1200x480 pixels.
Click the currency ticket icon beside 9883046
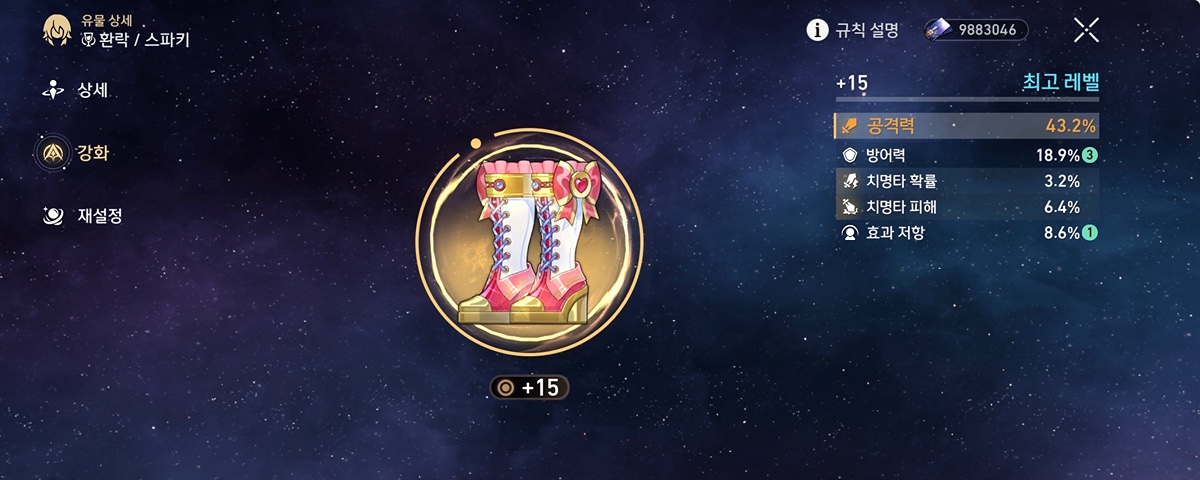[x=938, y=30]
